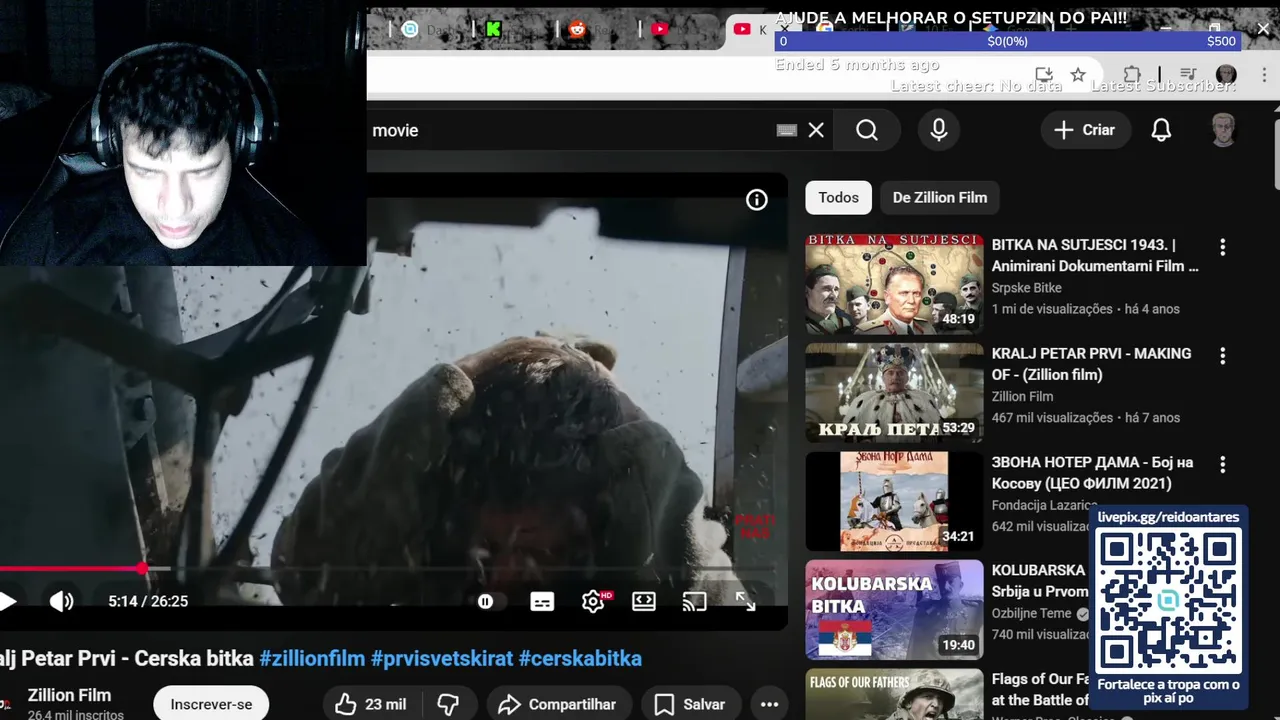Open the 34:21 Boj na Kosovu thumbnail

[894, 501]
